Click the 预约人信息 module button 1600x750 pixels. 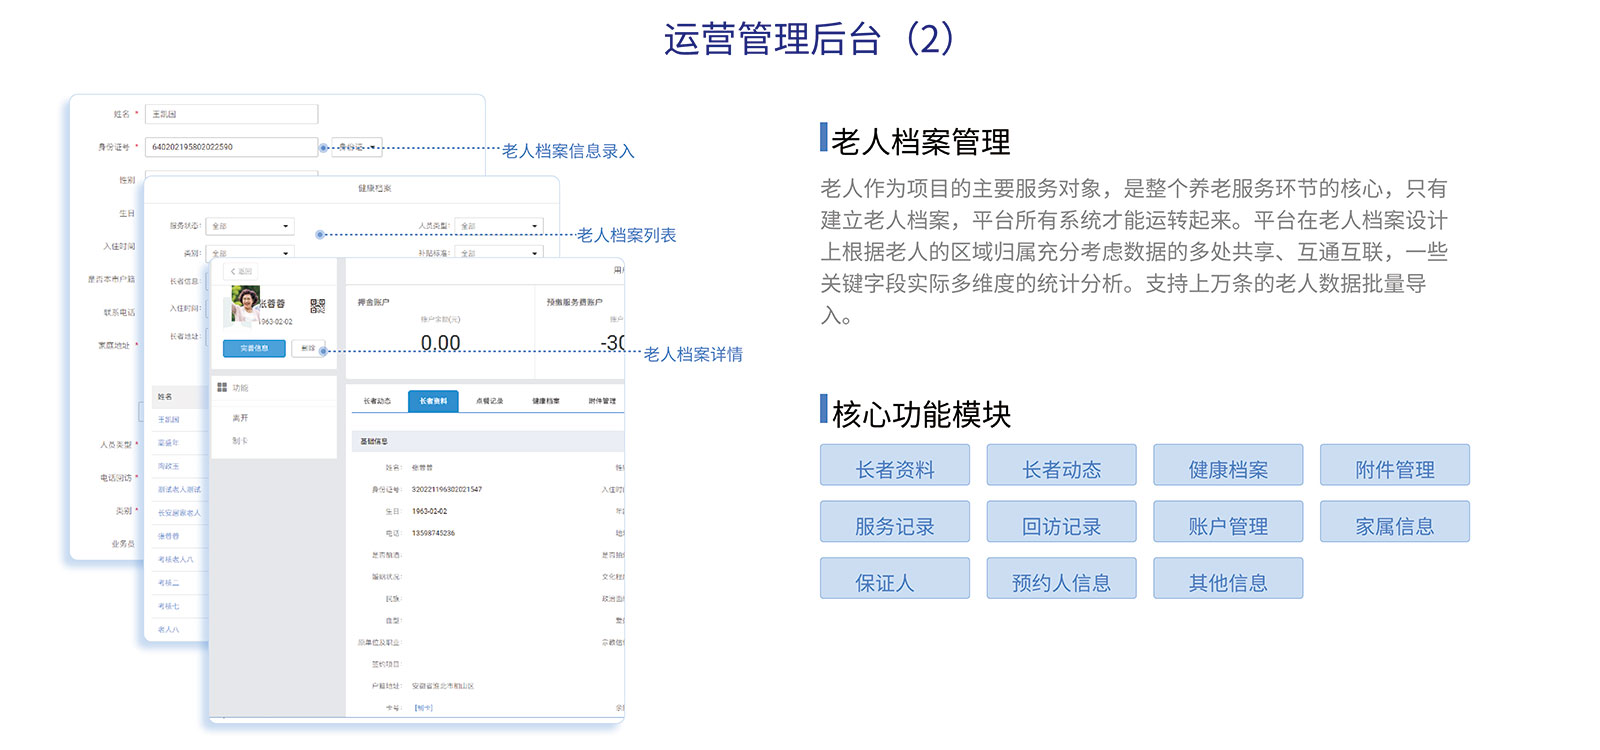[1062, 578]
